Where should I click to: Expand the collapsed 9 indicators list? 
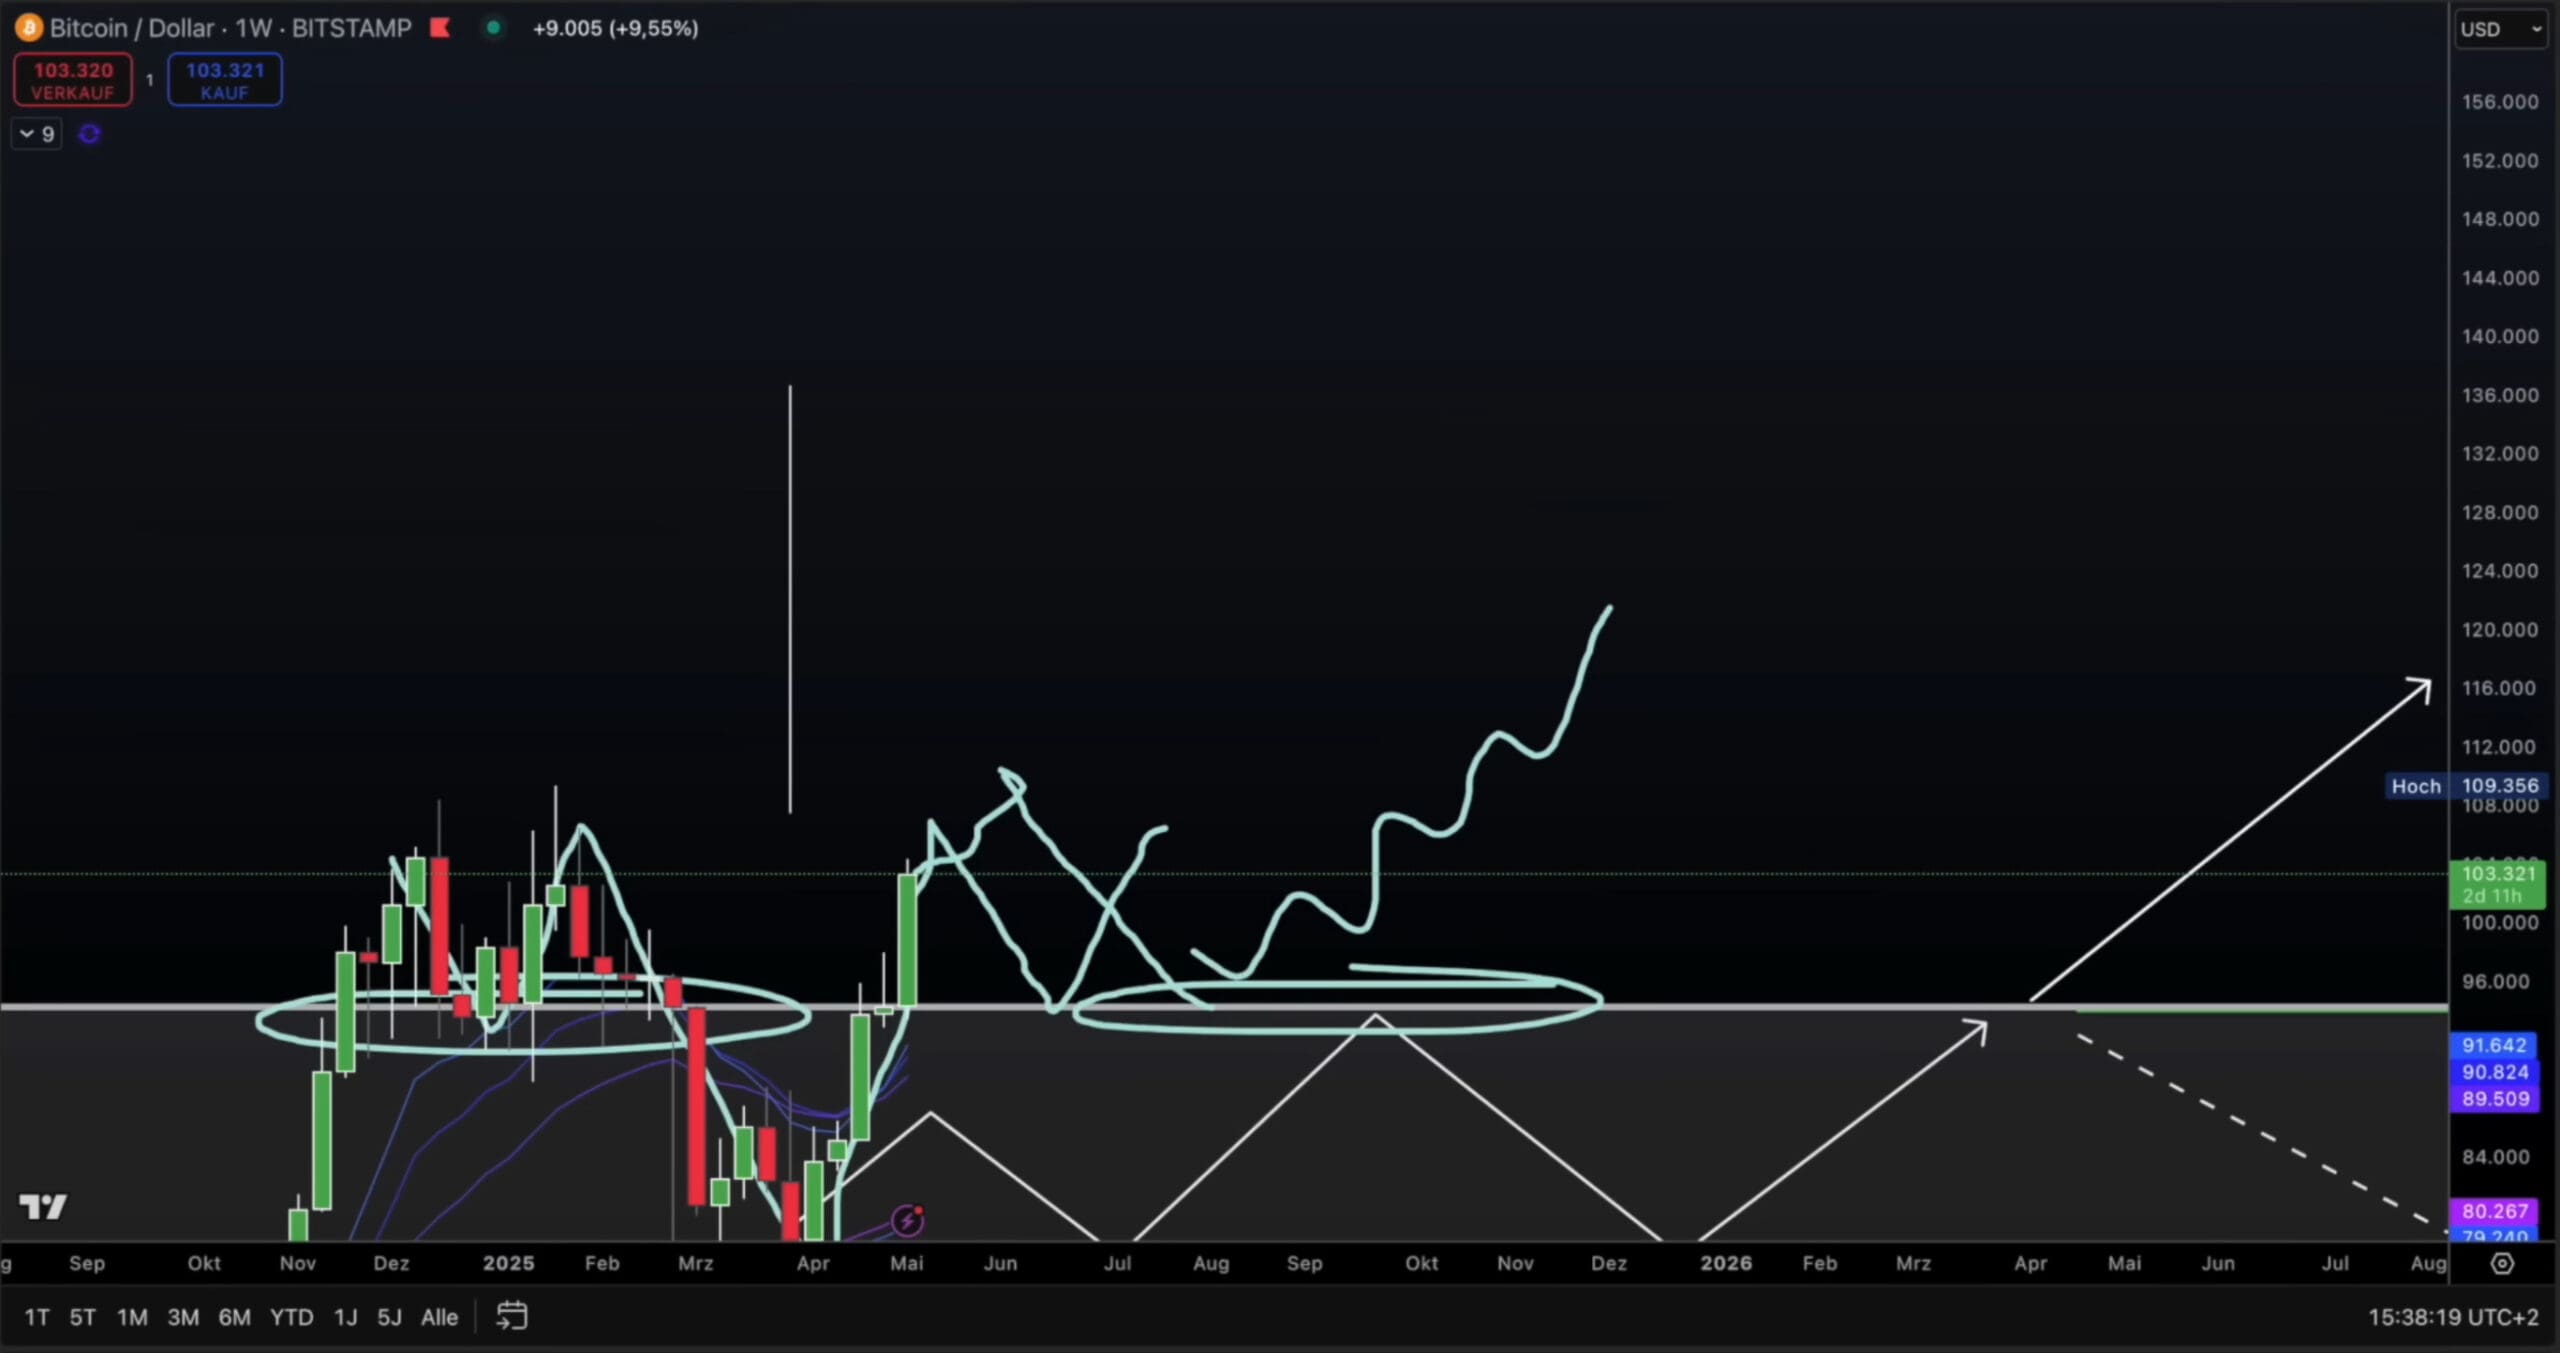coord(37,134)
